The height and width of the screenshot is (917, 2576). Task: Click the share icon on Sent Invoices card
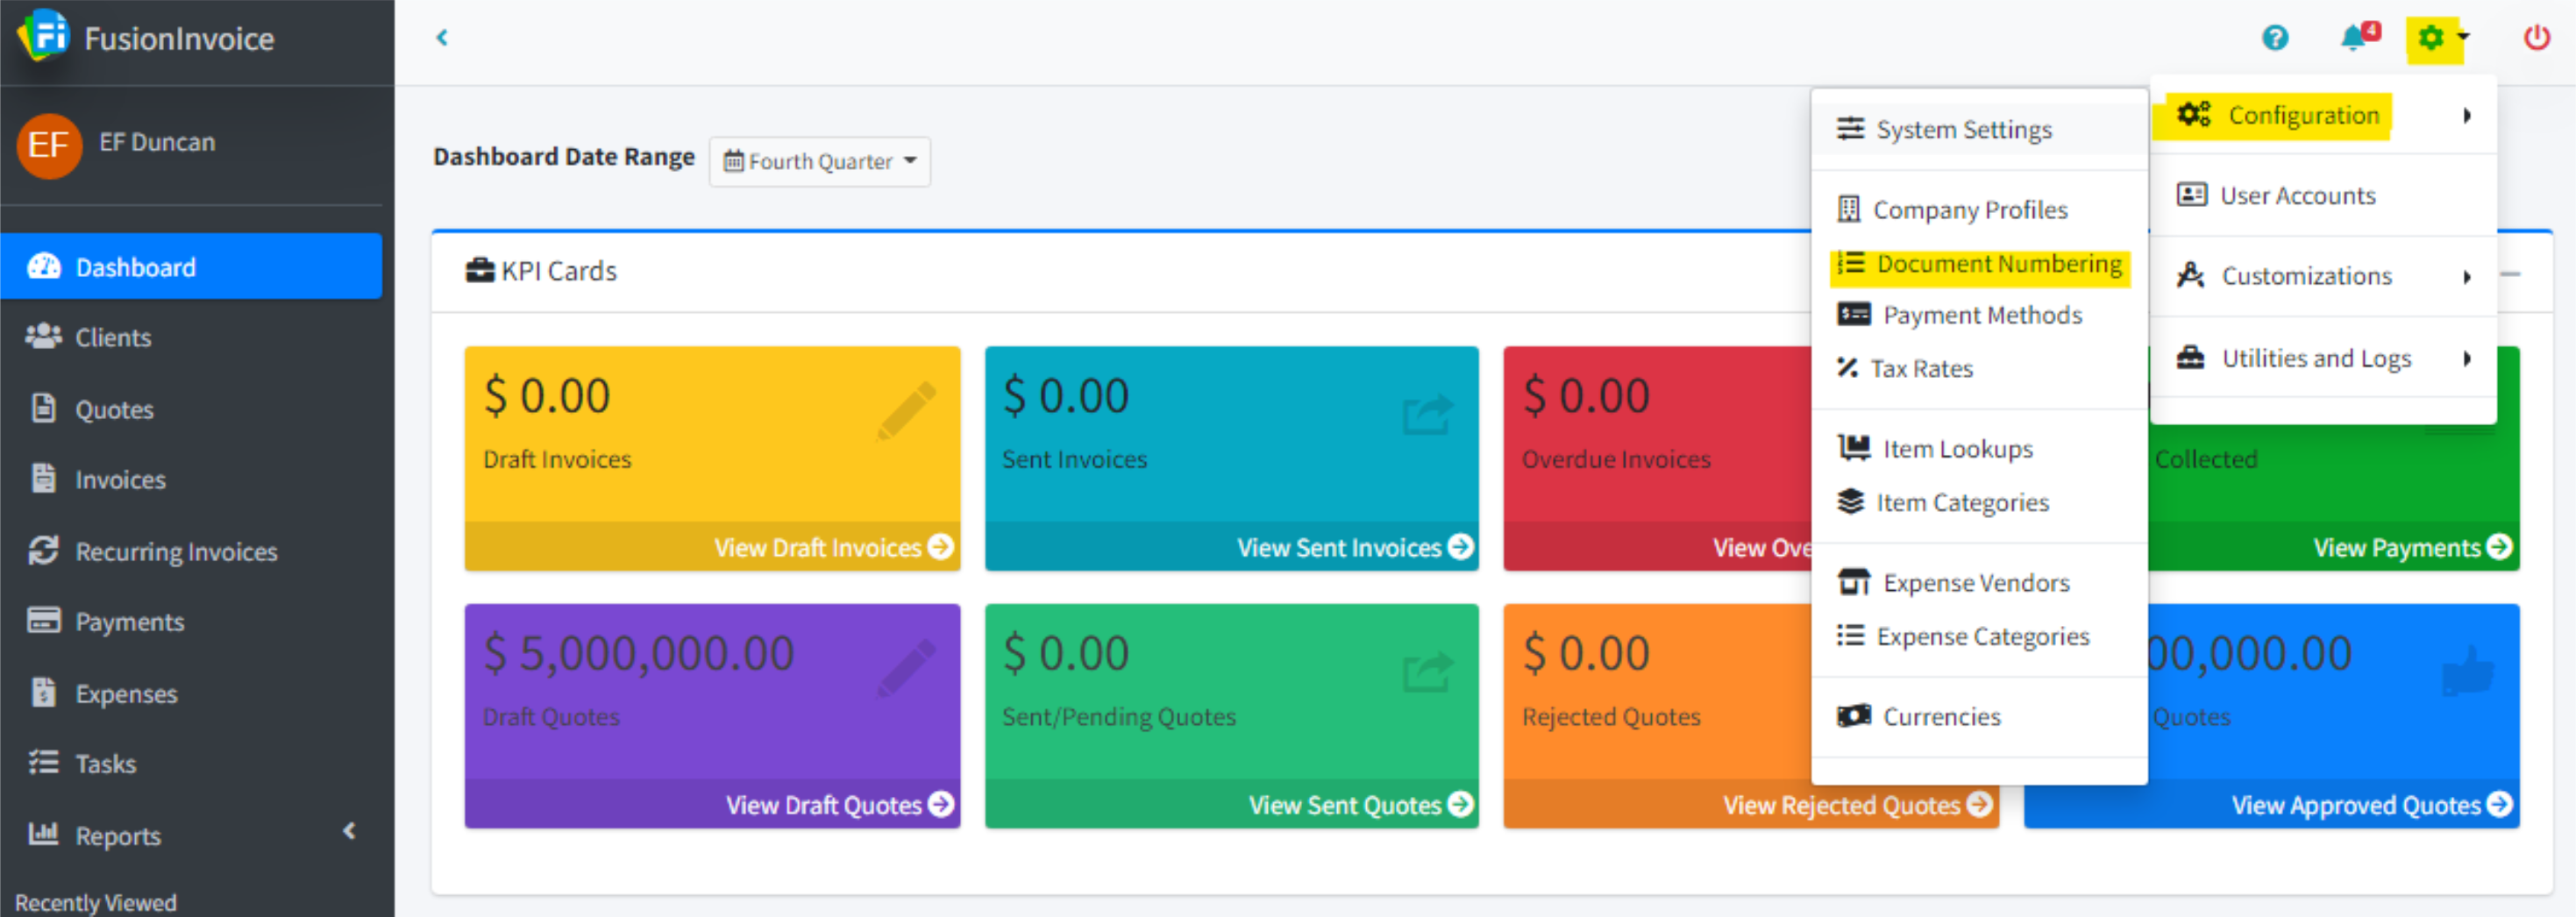click(1426, 414)
